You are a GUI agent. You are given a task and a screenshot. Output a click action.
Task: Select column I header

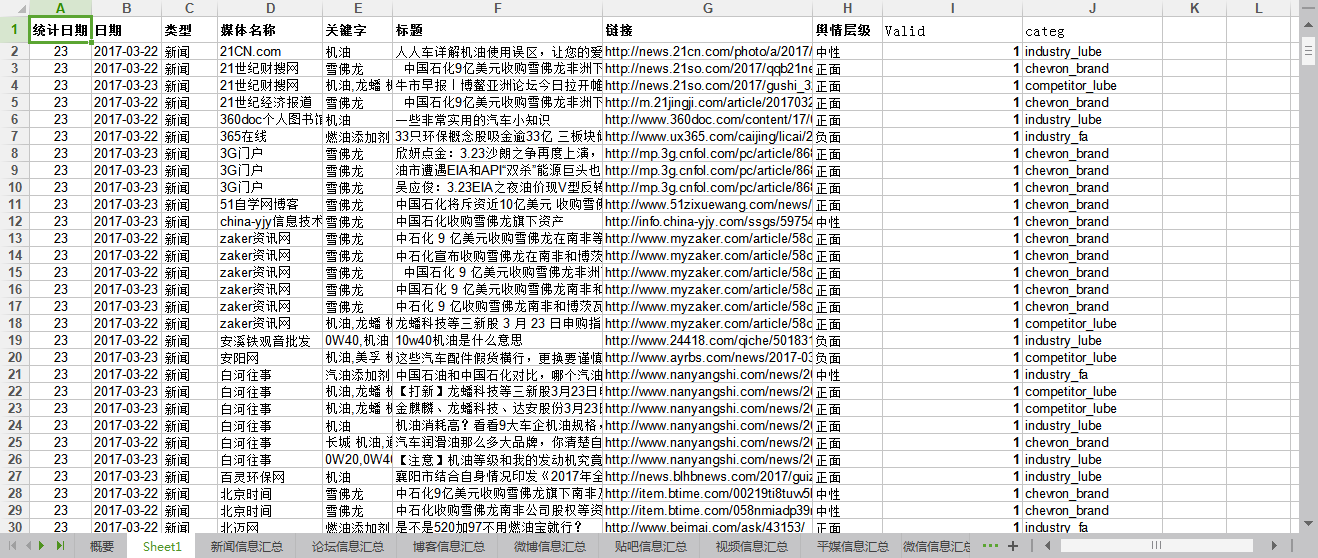click(x=952, y=8)
